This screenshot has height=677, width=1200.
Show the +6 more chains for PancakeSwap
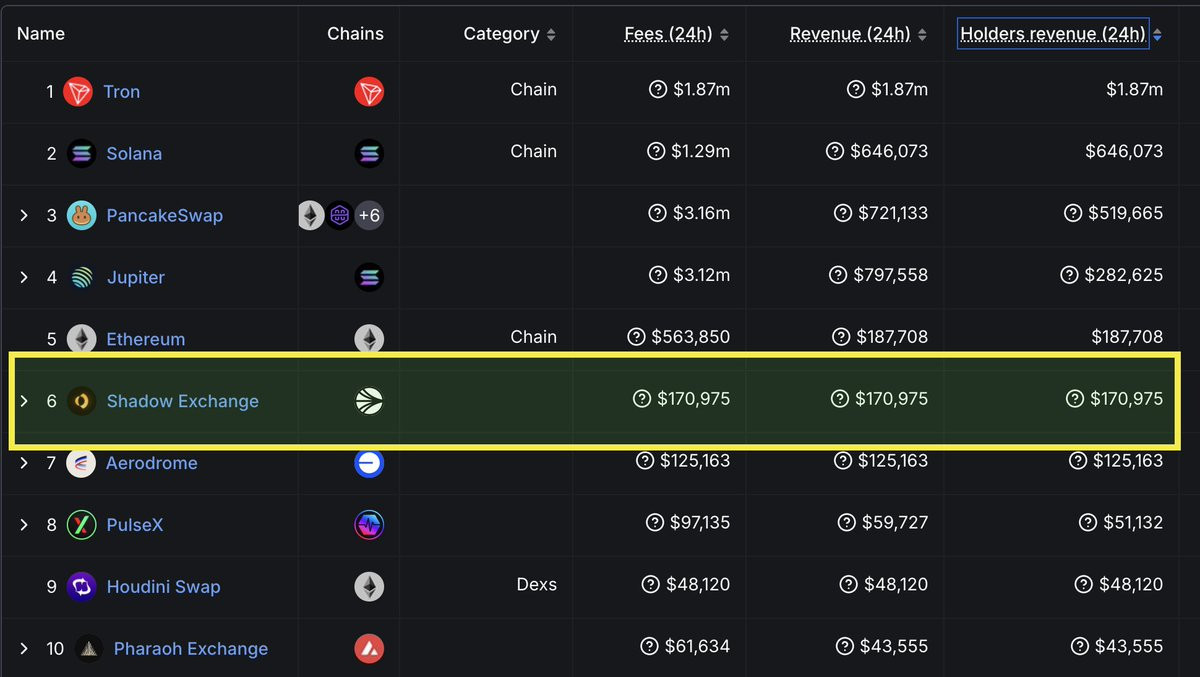[369, 216]
